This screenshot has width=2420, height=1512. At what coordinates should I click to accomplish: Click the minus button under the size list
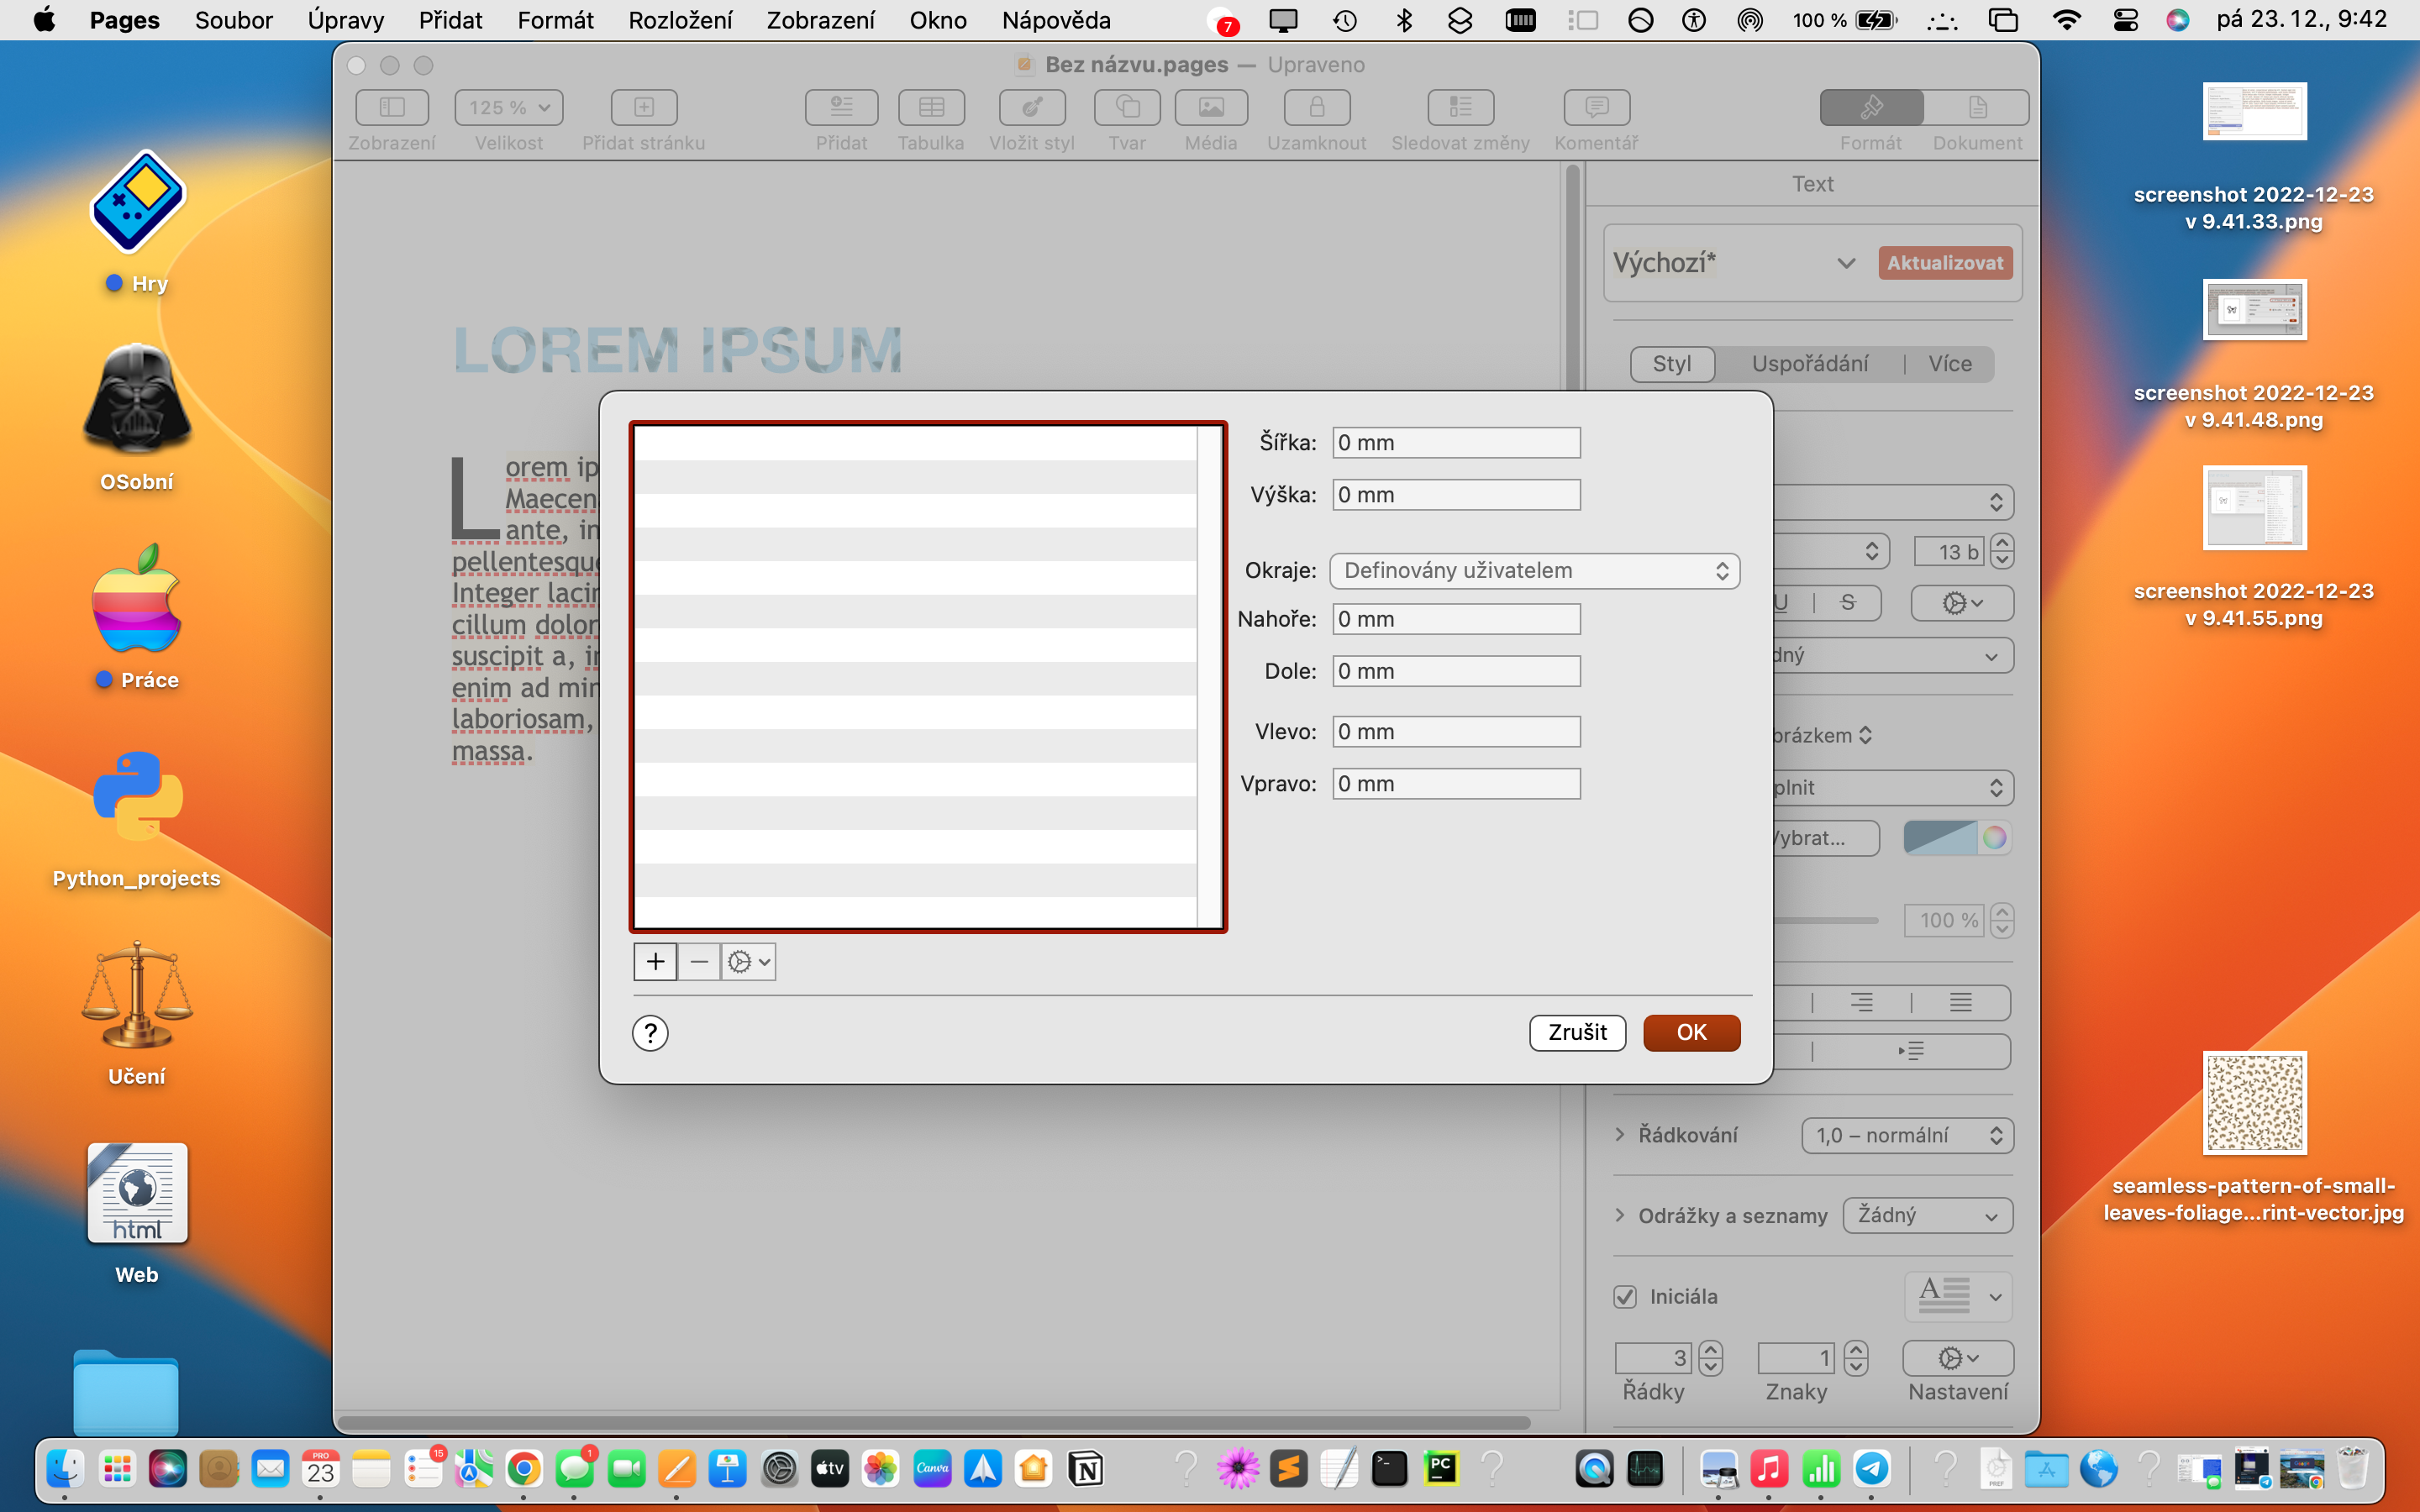pyautogui.click(x=699, y=961)
